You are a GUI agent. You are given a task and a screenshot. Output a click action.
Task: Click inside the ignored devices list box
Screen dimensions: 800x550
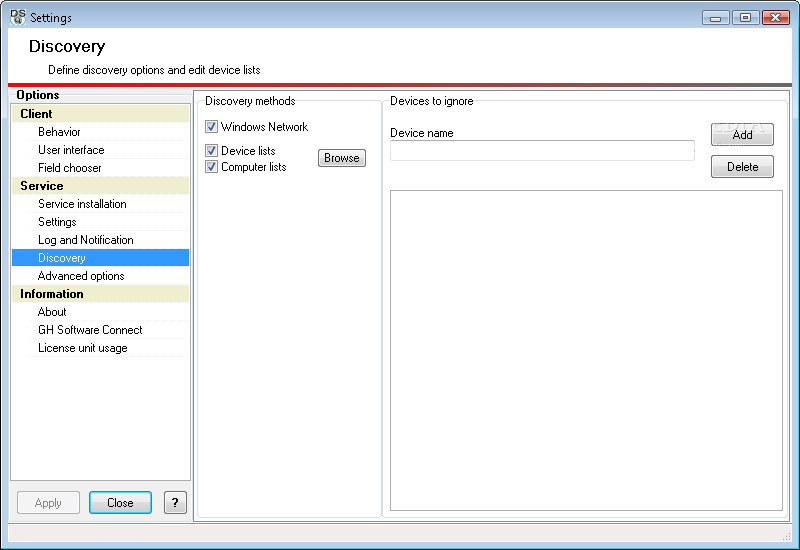(x=586, y=351)
